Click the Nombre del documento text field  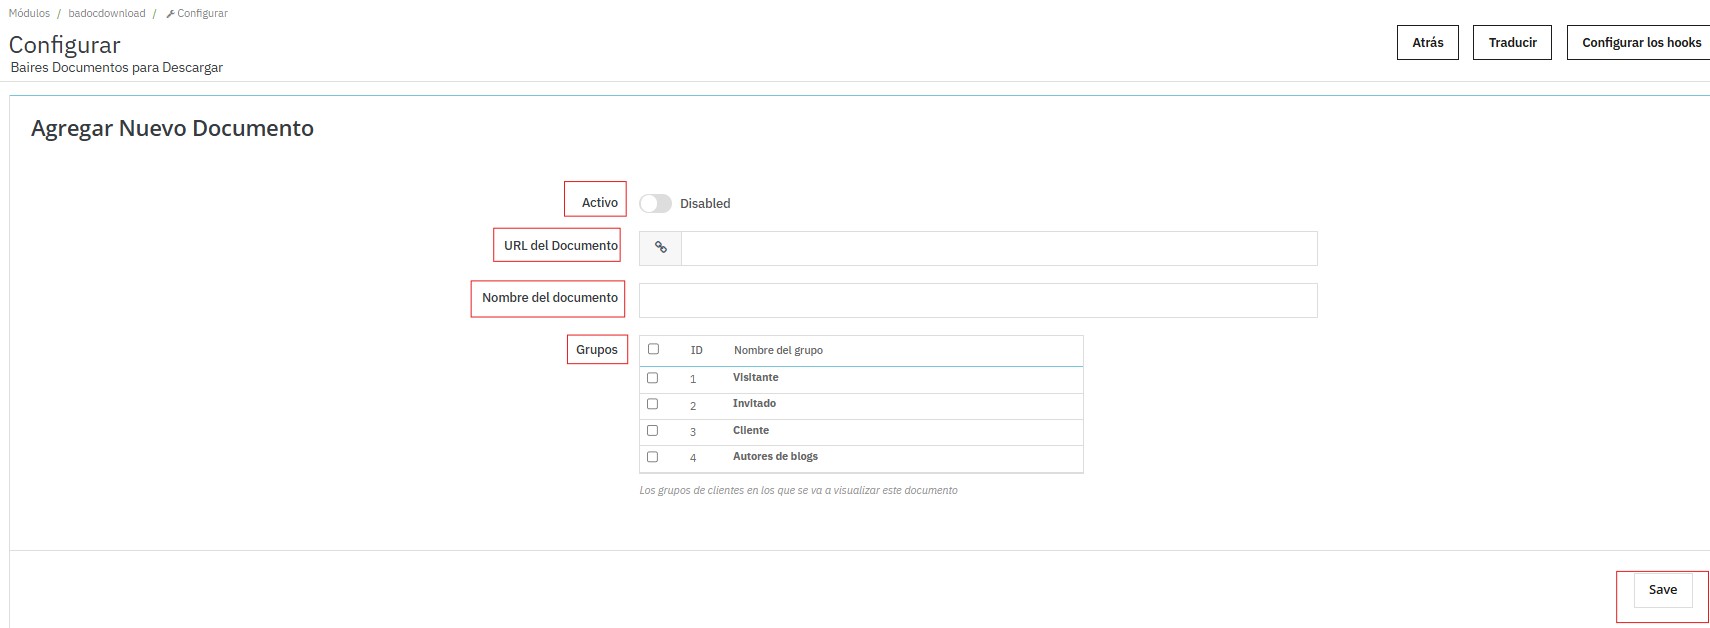tap(977, 300)
